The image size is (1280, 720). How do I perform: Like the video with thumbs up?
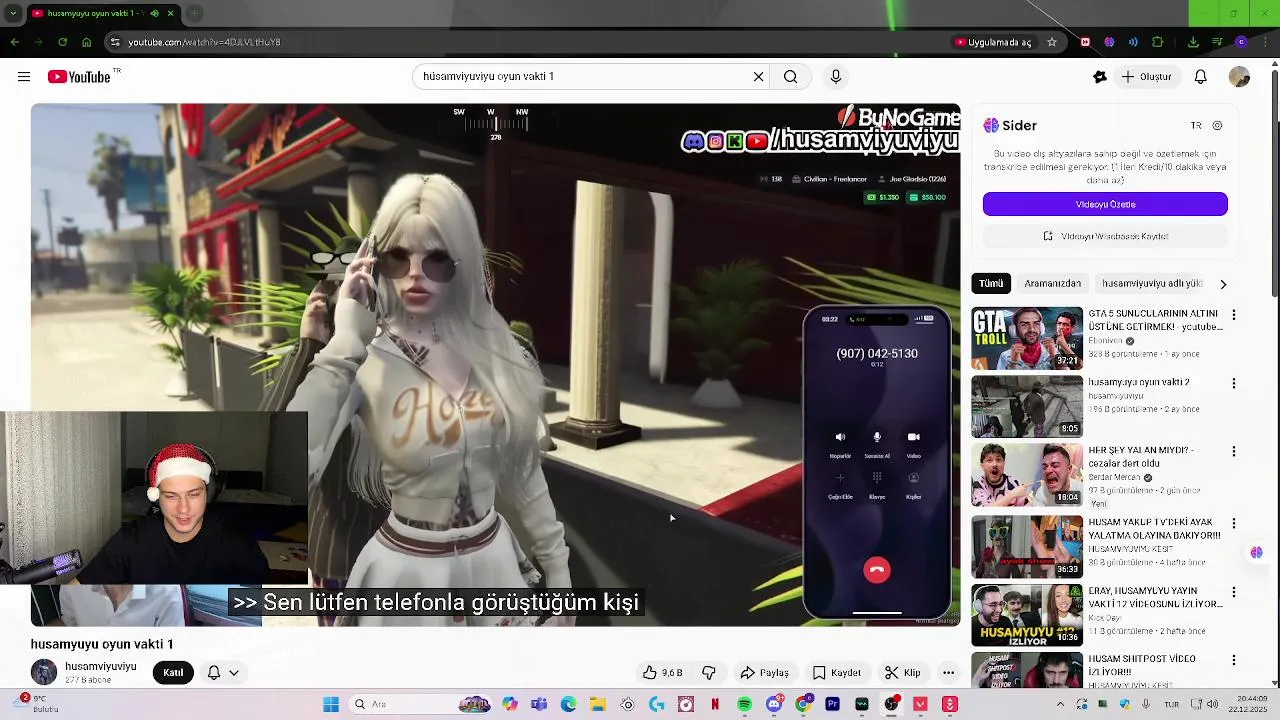coord(663,673)
